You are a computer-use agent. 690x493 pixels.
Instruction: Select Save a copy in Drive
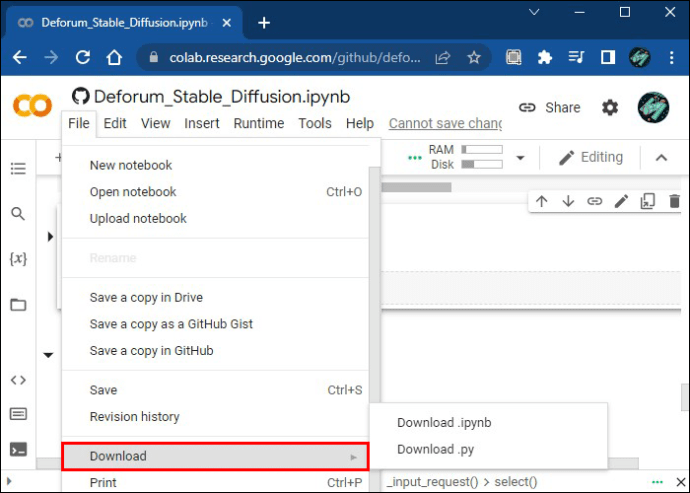[215, 298]
